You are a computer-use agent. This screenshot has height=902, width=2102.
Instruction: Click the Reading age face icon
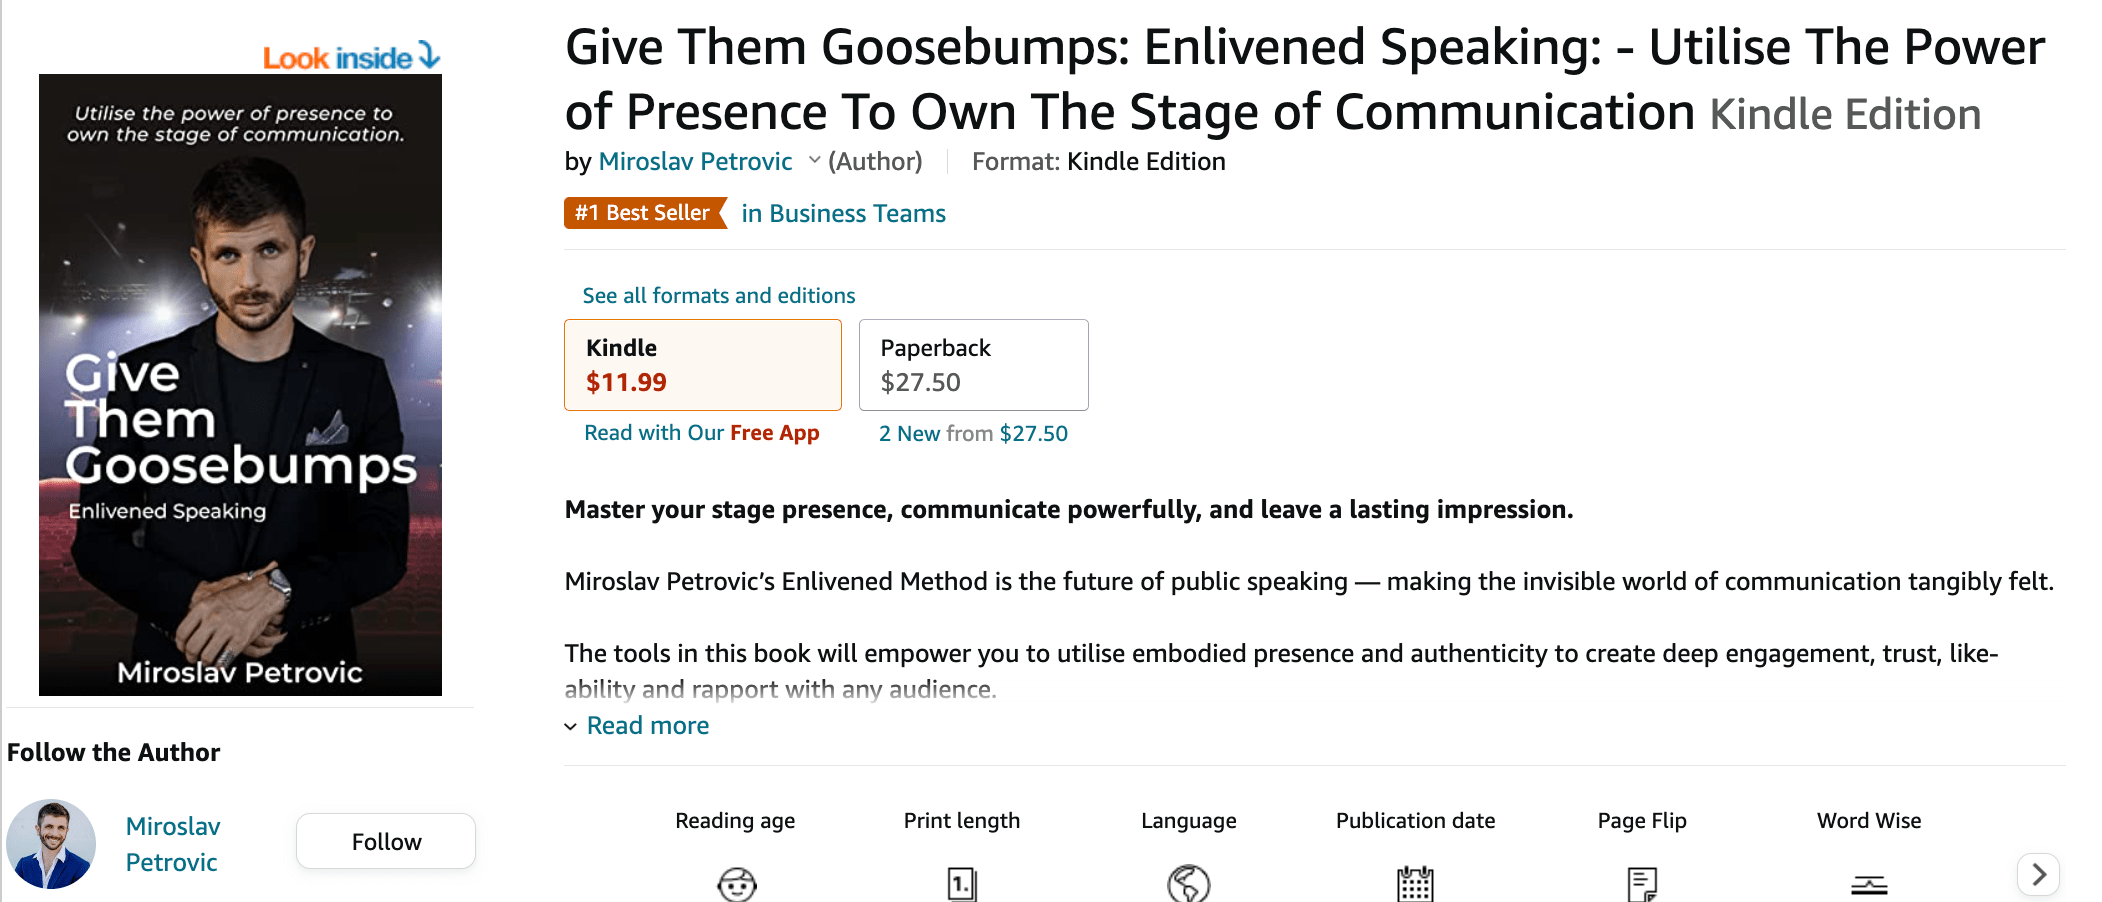click(737, 884)
